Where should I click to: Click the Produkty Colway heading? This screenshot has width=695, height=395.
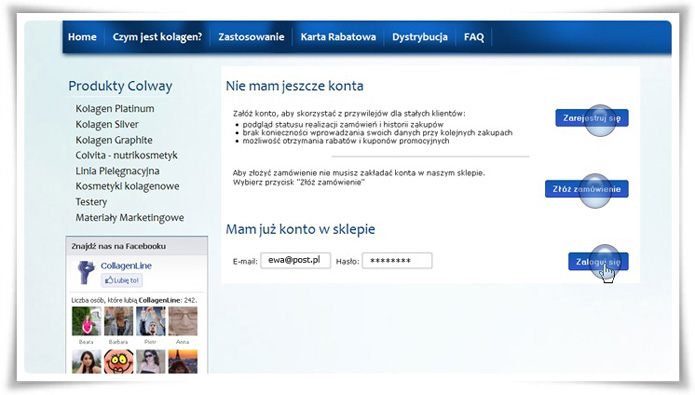click(120, 86)
